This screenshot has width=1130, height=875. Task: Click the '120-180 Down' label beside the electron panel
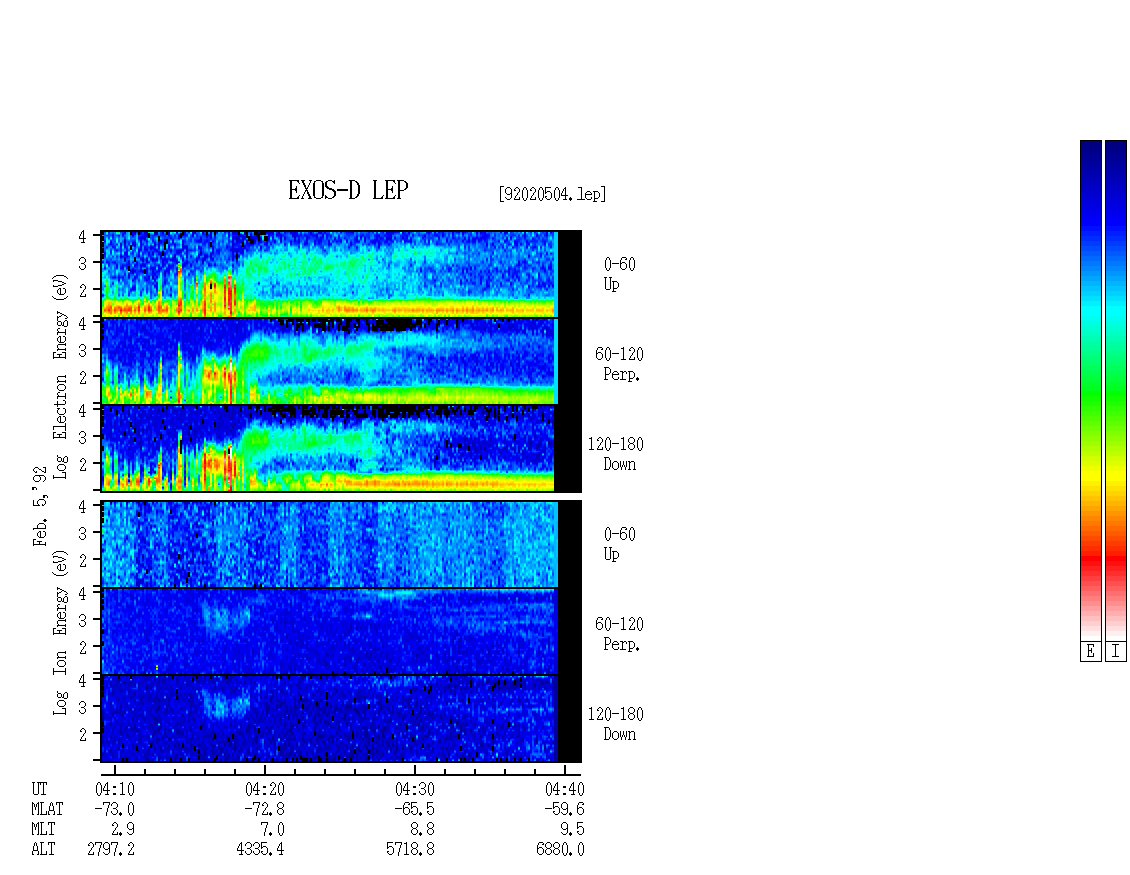pos(615,454)
